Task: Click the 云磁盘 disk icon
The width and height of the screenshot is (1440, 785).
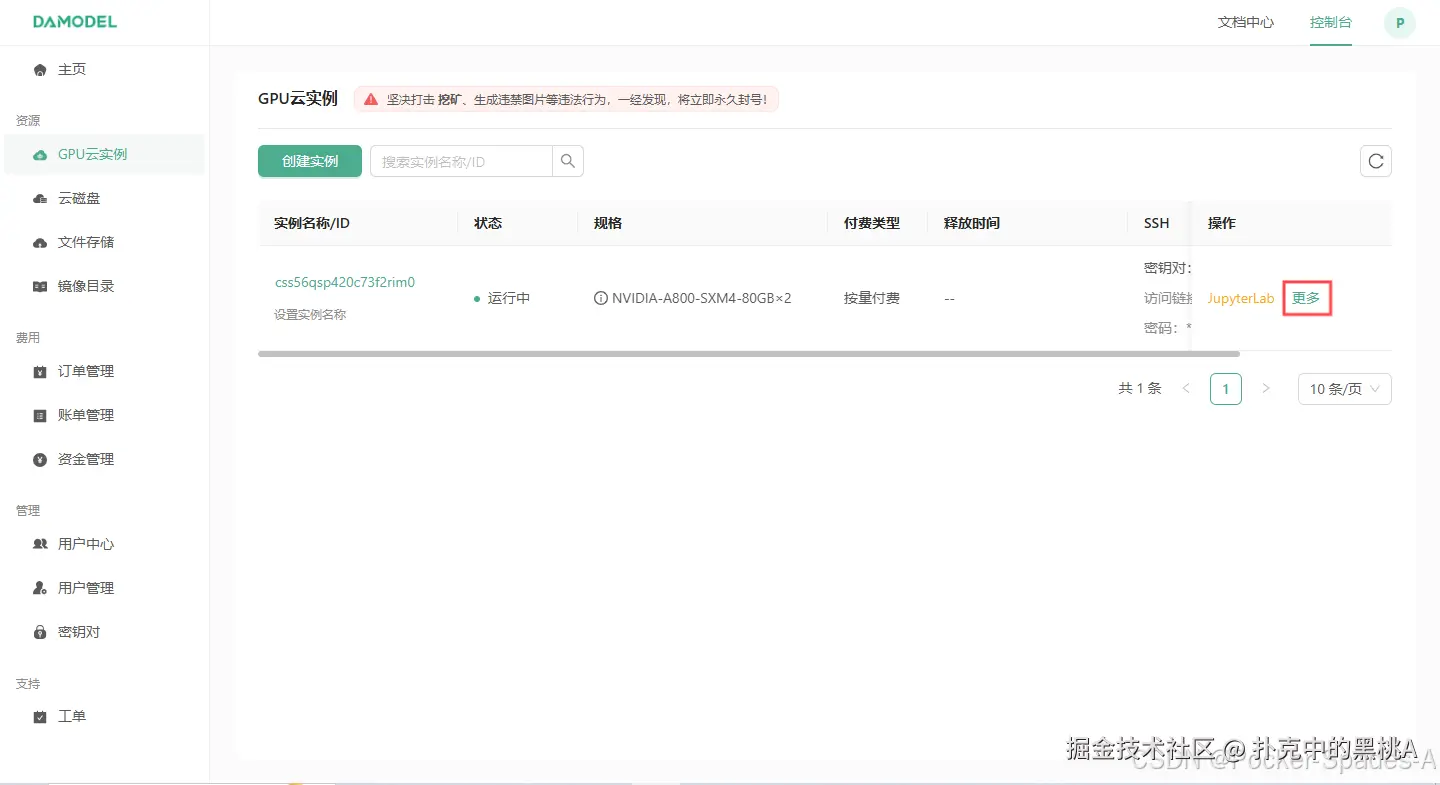Action: (40, 199)
